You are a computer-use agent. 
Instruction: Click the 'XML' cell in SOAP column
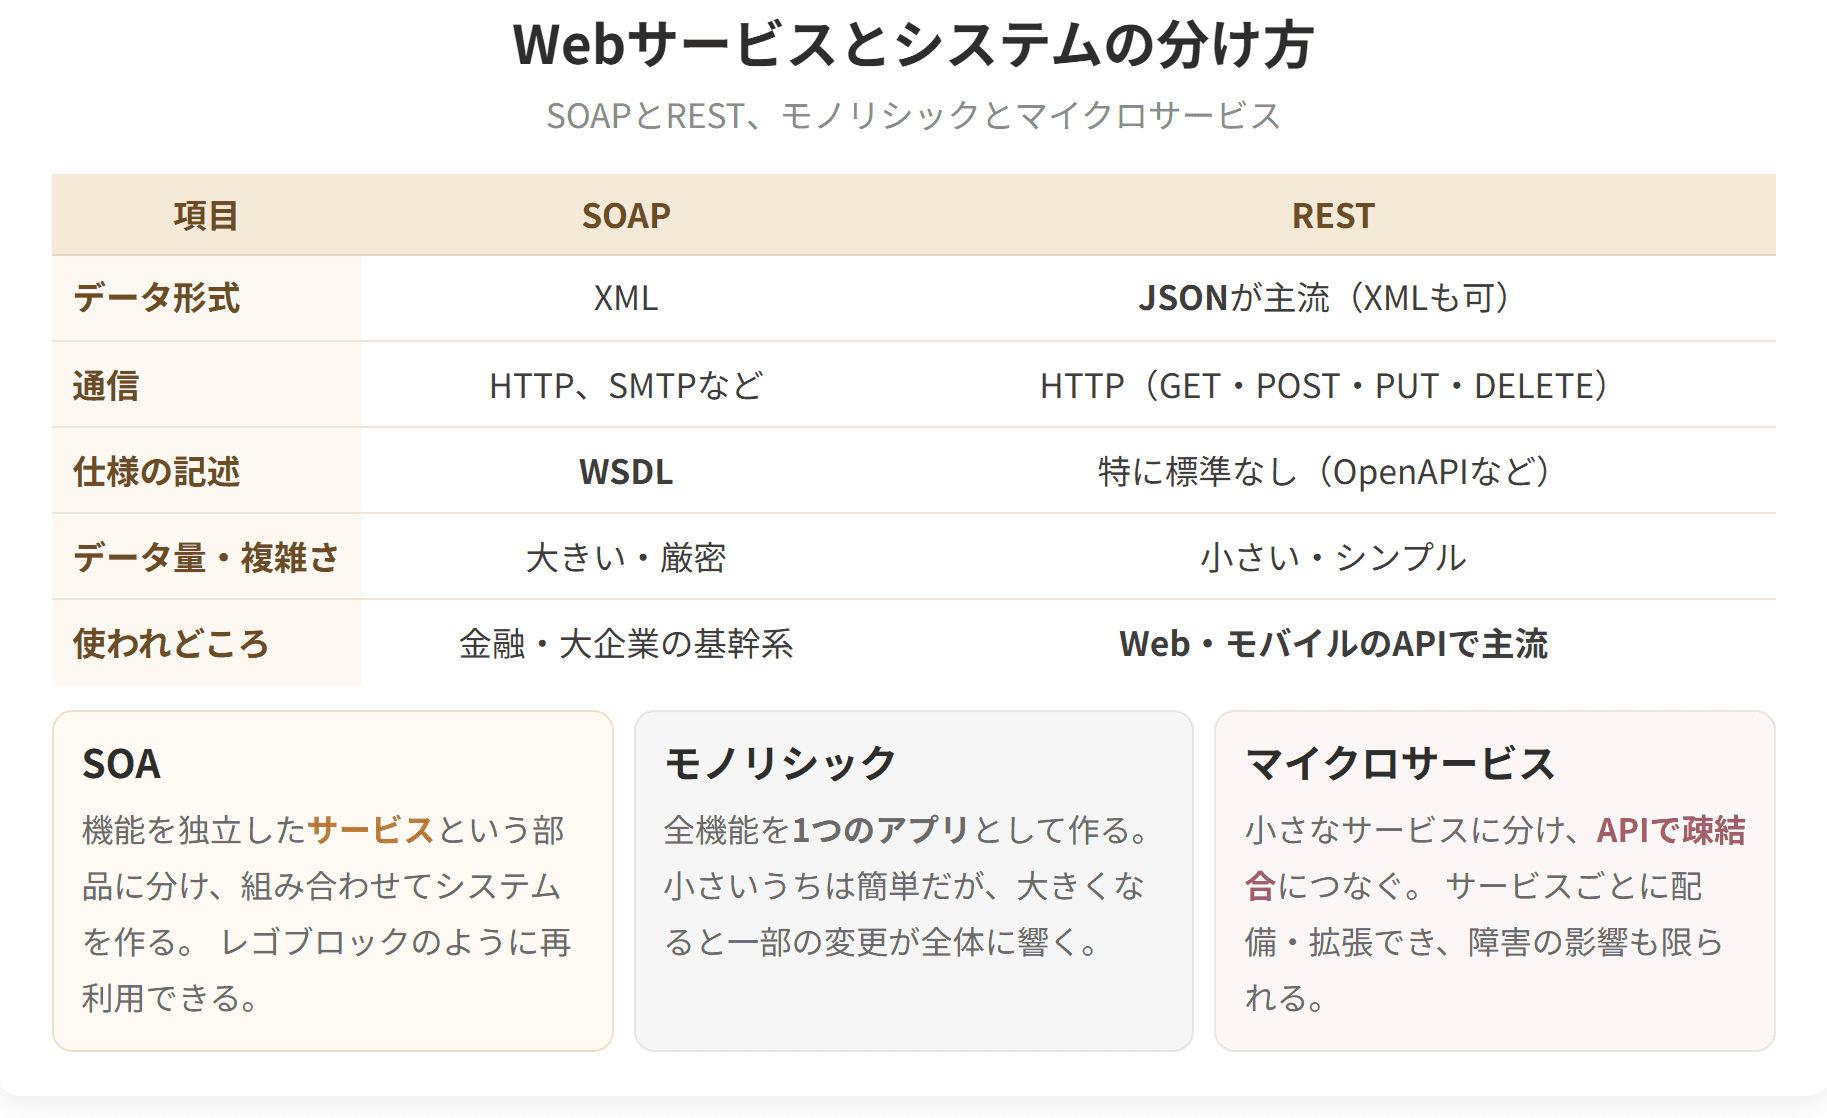click(626, 298)
